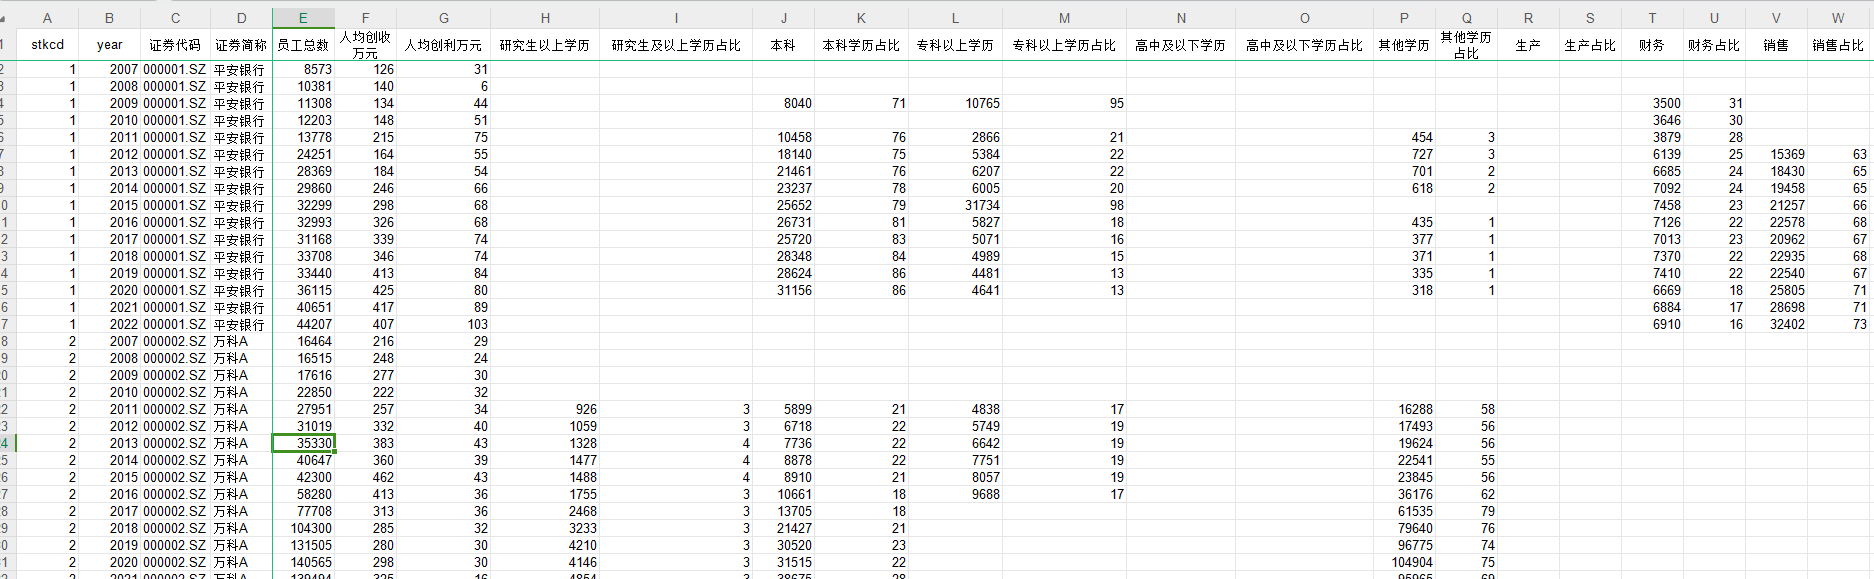This screenshot has height=579, width=1874.
Task: Click the cell with value 10765
Action: (955, 103)
